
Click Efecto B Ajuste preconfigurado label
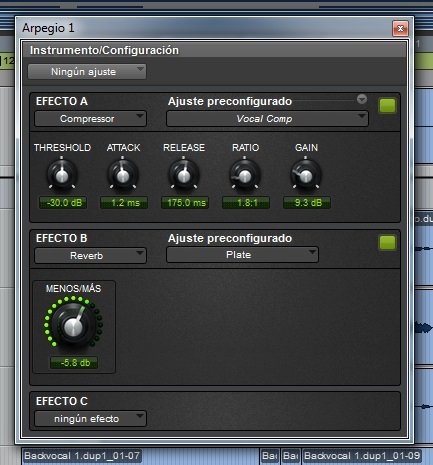click(230, 238)
